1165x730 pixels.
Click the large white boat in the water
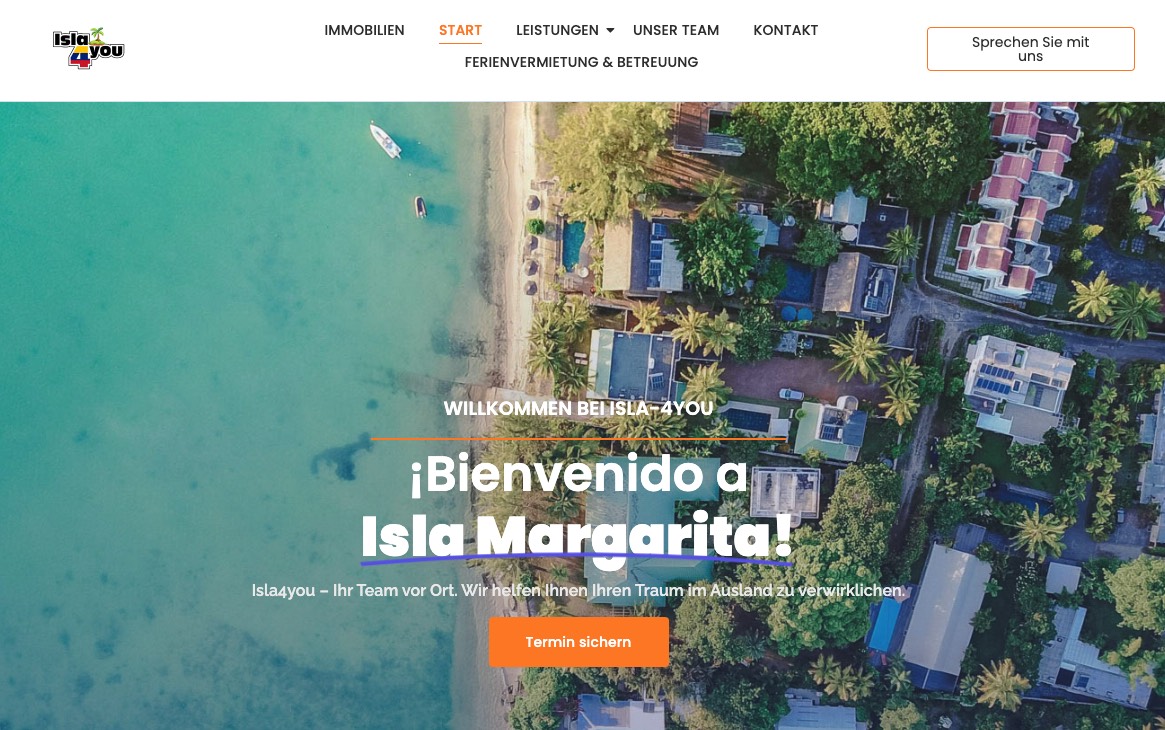pyautogui.click(x=385, y=140)
